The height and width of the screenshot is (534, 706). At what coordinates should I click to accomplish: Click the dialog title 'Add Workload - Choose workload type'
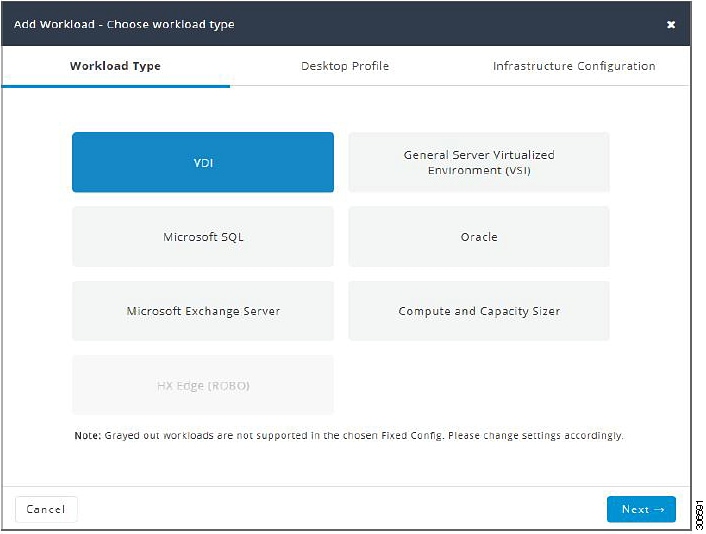pos(124,24)
